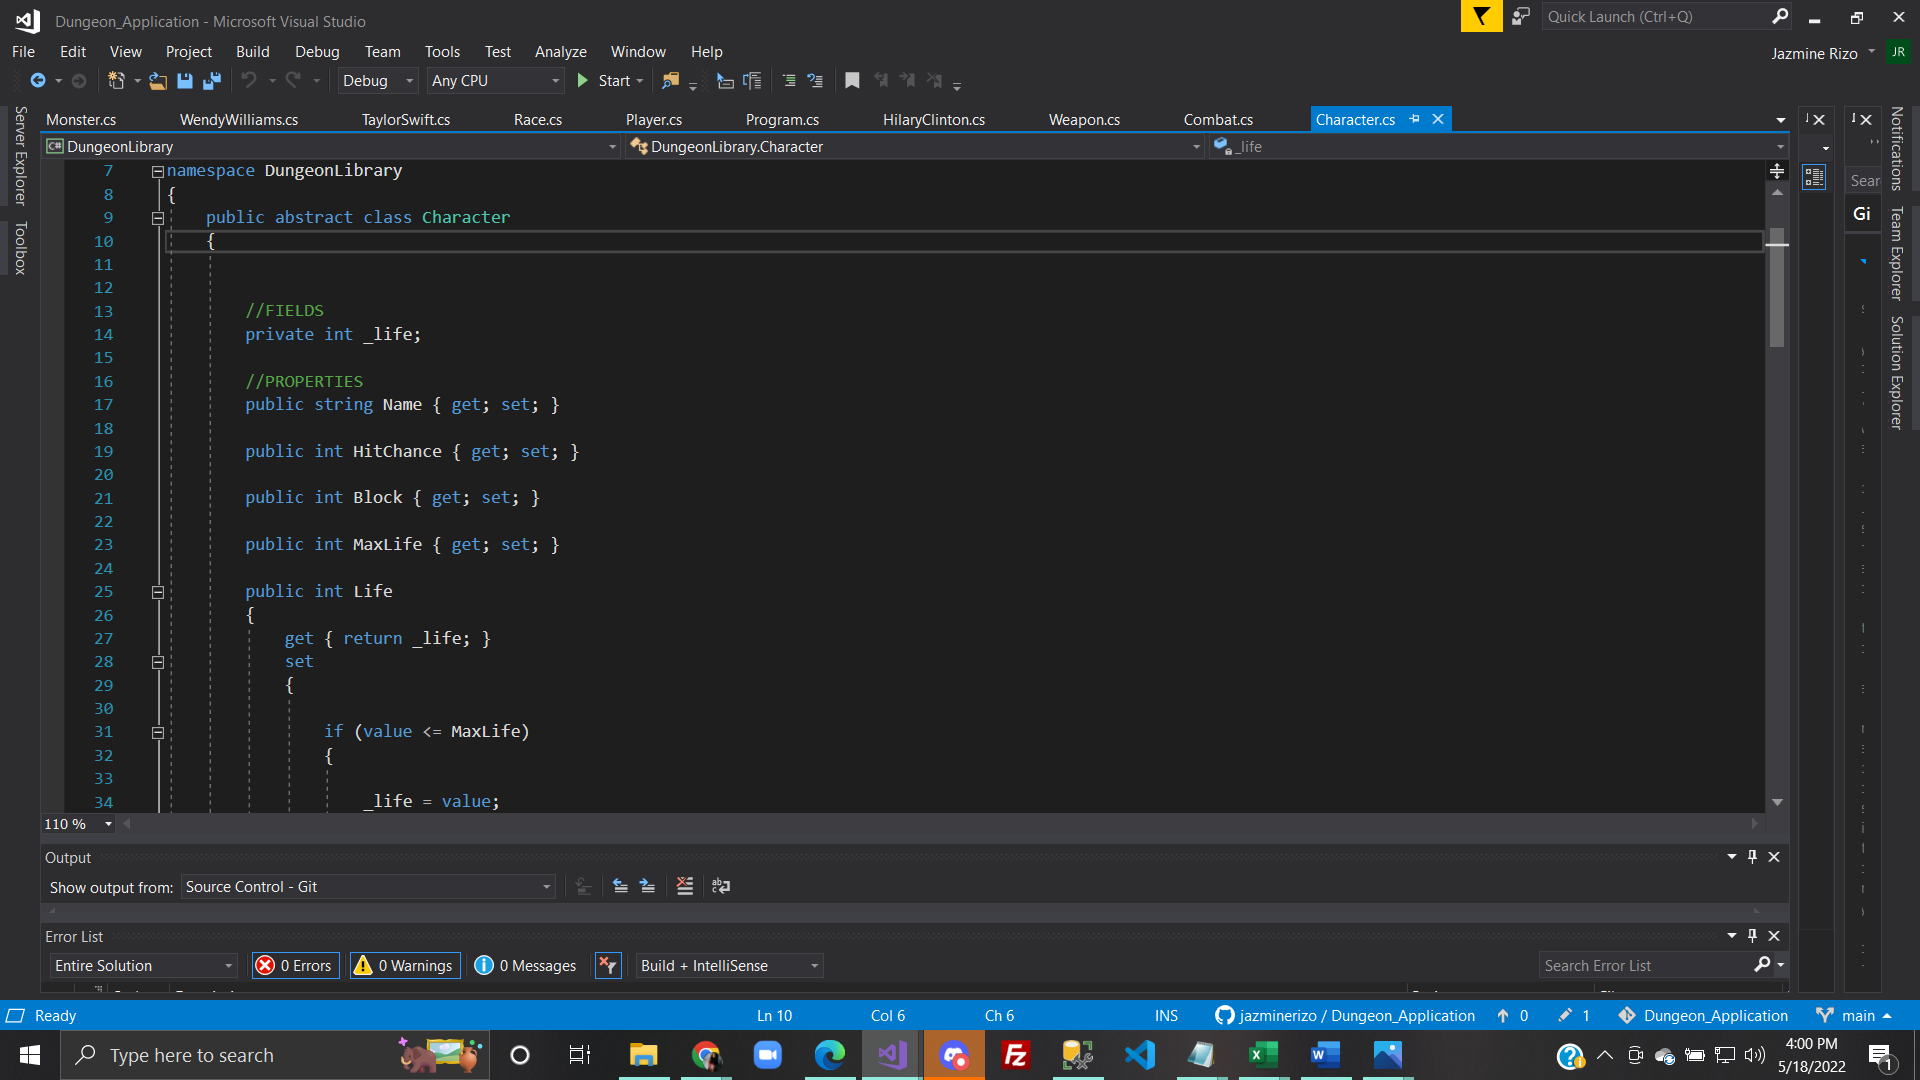Click Clear All in the Output panel
1920x1080 pixels.
coord(685,886)
